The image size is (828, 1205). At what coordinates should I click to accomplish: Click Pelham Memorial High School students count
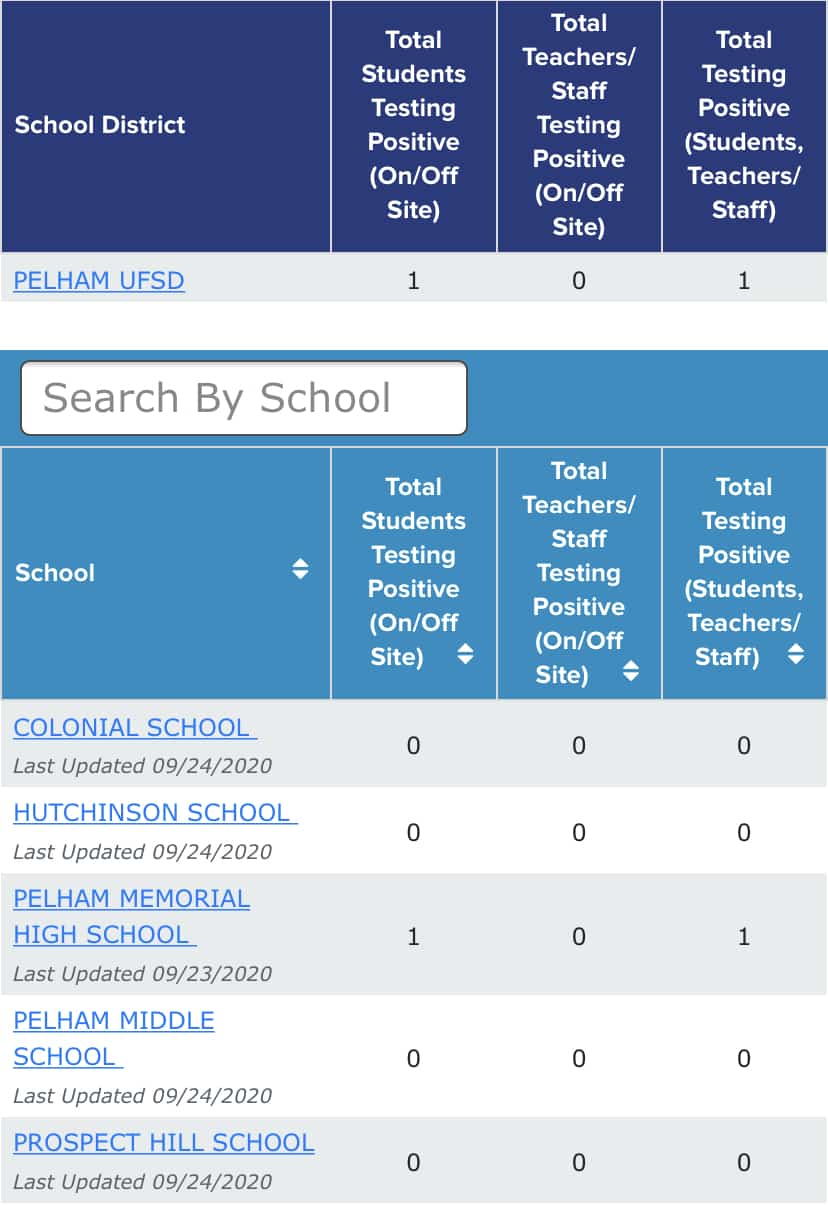(x=413, y=937)
